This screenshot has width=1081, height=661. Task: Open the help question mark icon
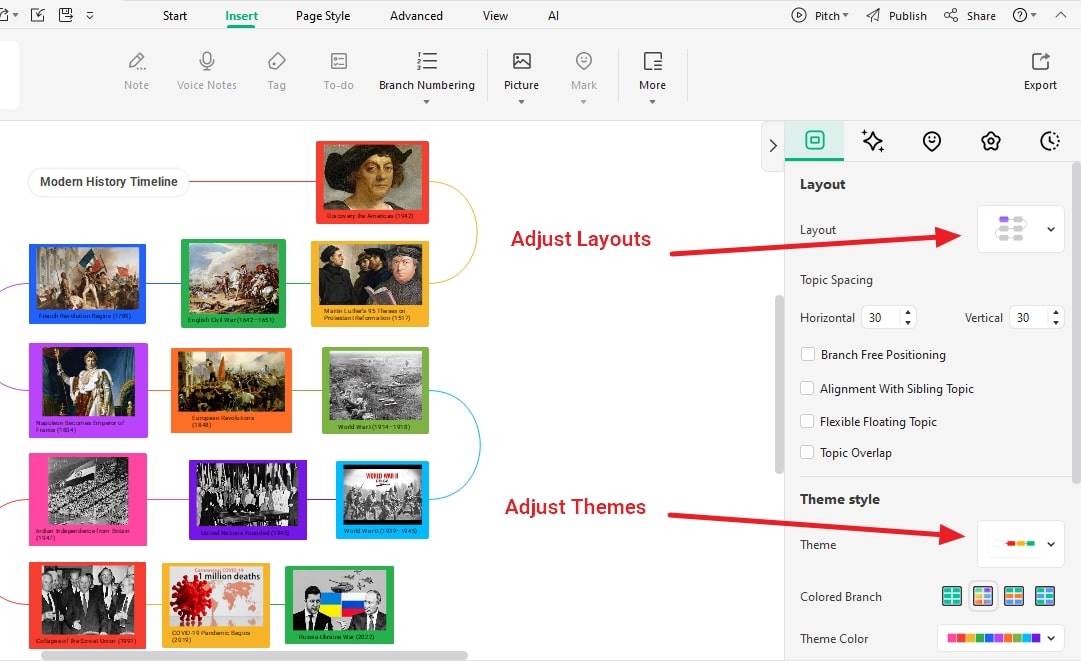click(x=1020, y=15)
